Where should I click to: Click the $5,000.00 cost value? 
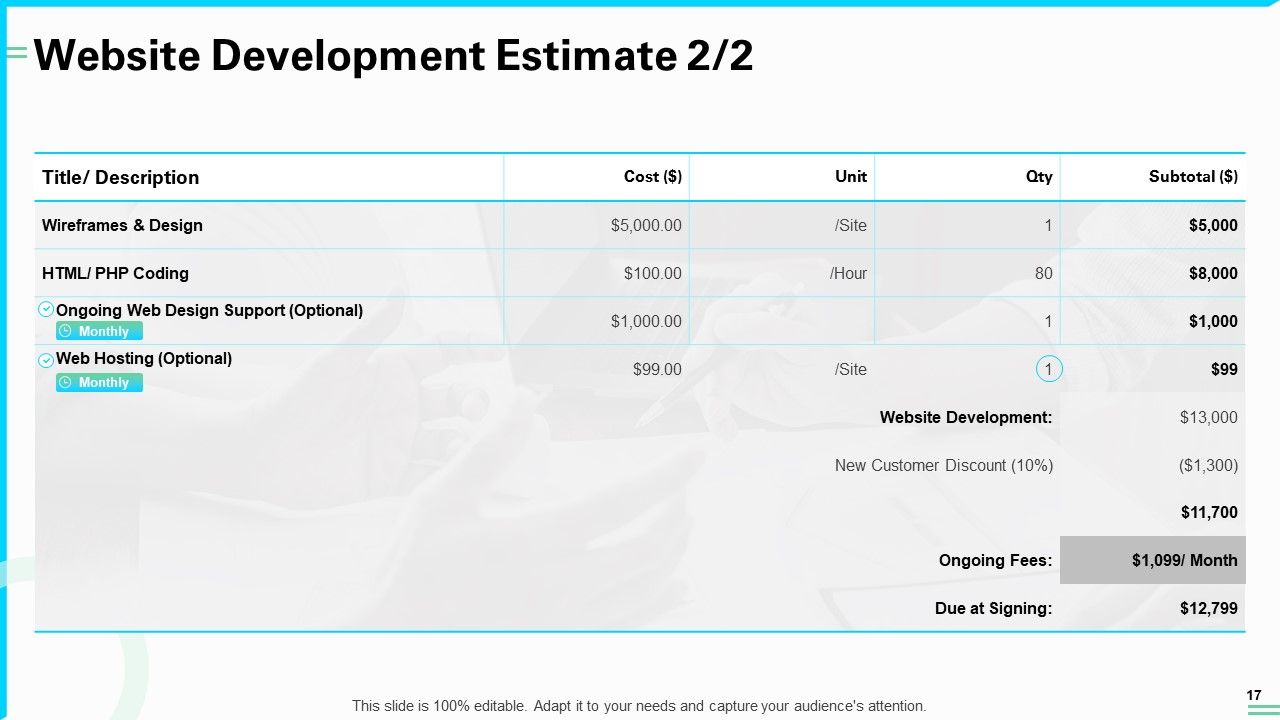click(646, 225)
